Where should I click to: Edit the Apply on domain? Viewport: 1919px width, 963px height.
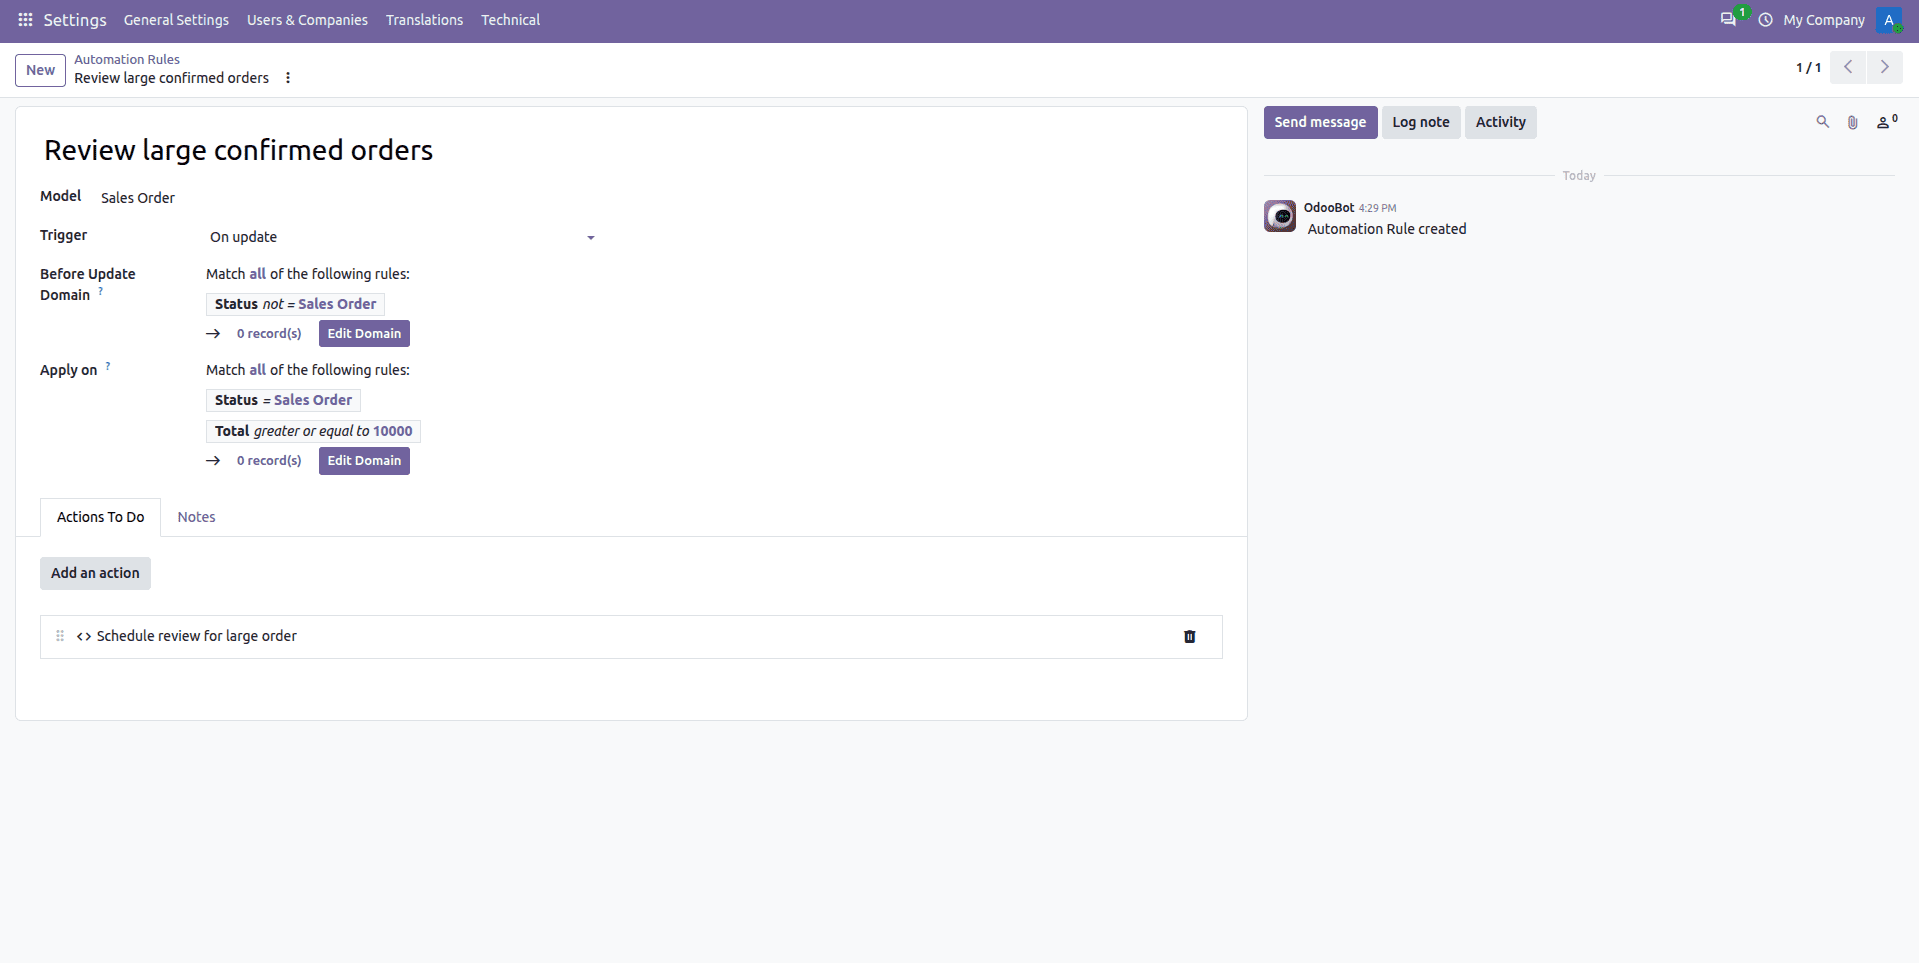pyautogui.click(x=364, y=461)
